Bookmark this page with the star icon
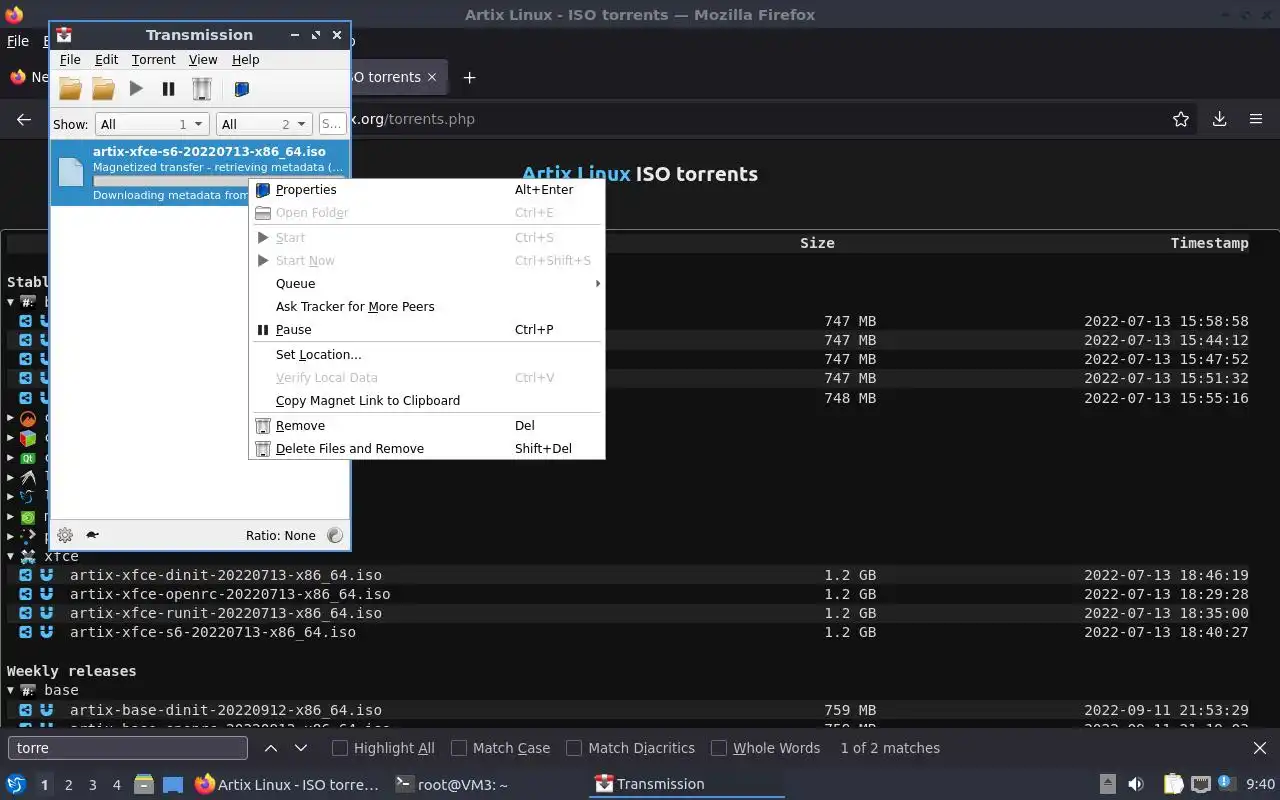 (x=1181, y=119)
